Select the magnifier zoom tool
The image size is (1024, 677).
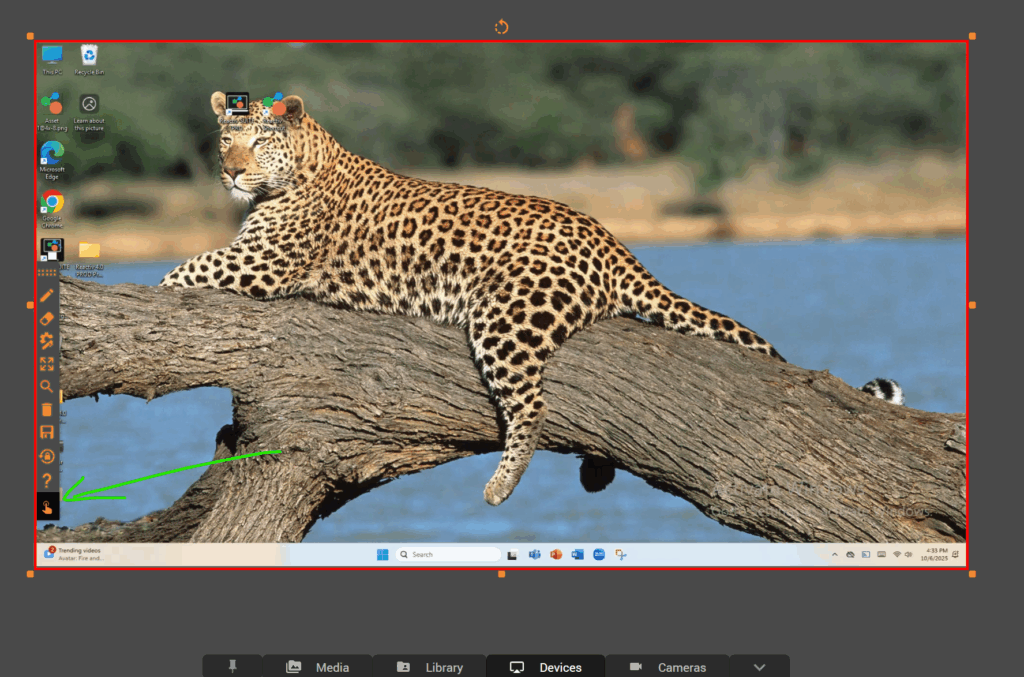tap(47, 386)
